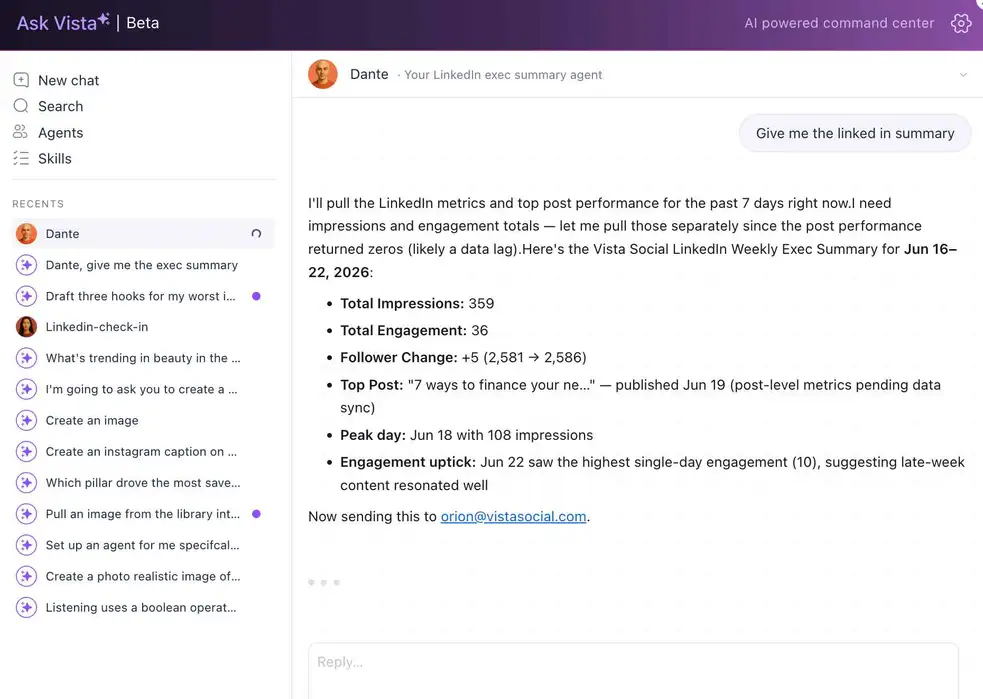Click the RECENTS section heading
This screenshot has height=699, width=983.
[38, 204]
